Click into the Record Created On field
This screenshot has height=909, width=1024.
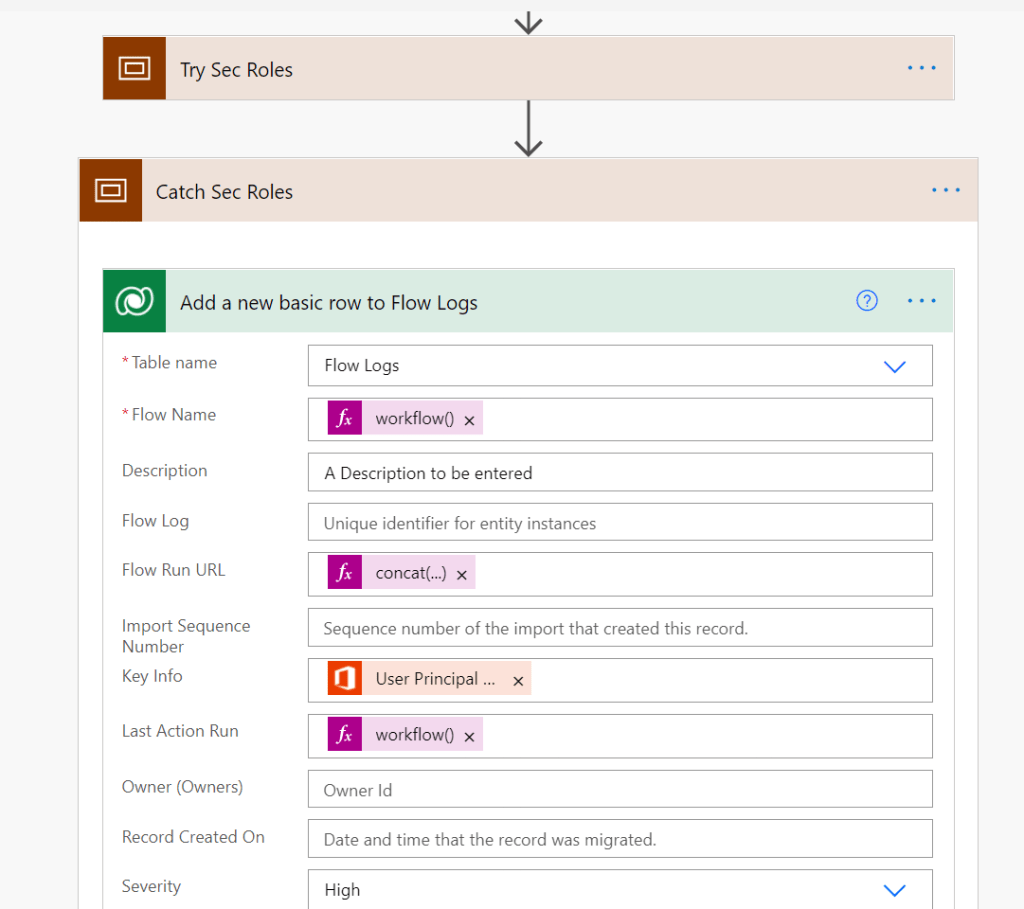(x=620, y=839)
